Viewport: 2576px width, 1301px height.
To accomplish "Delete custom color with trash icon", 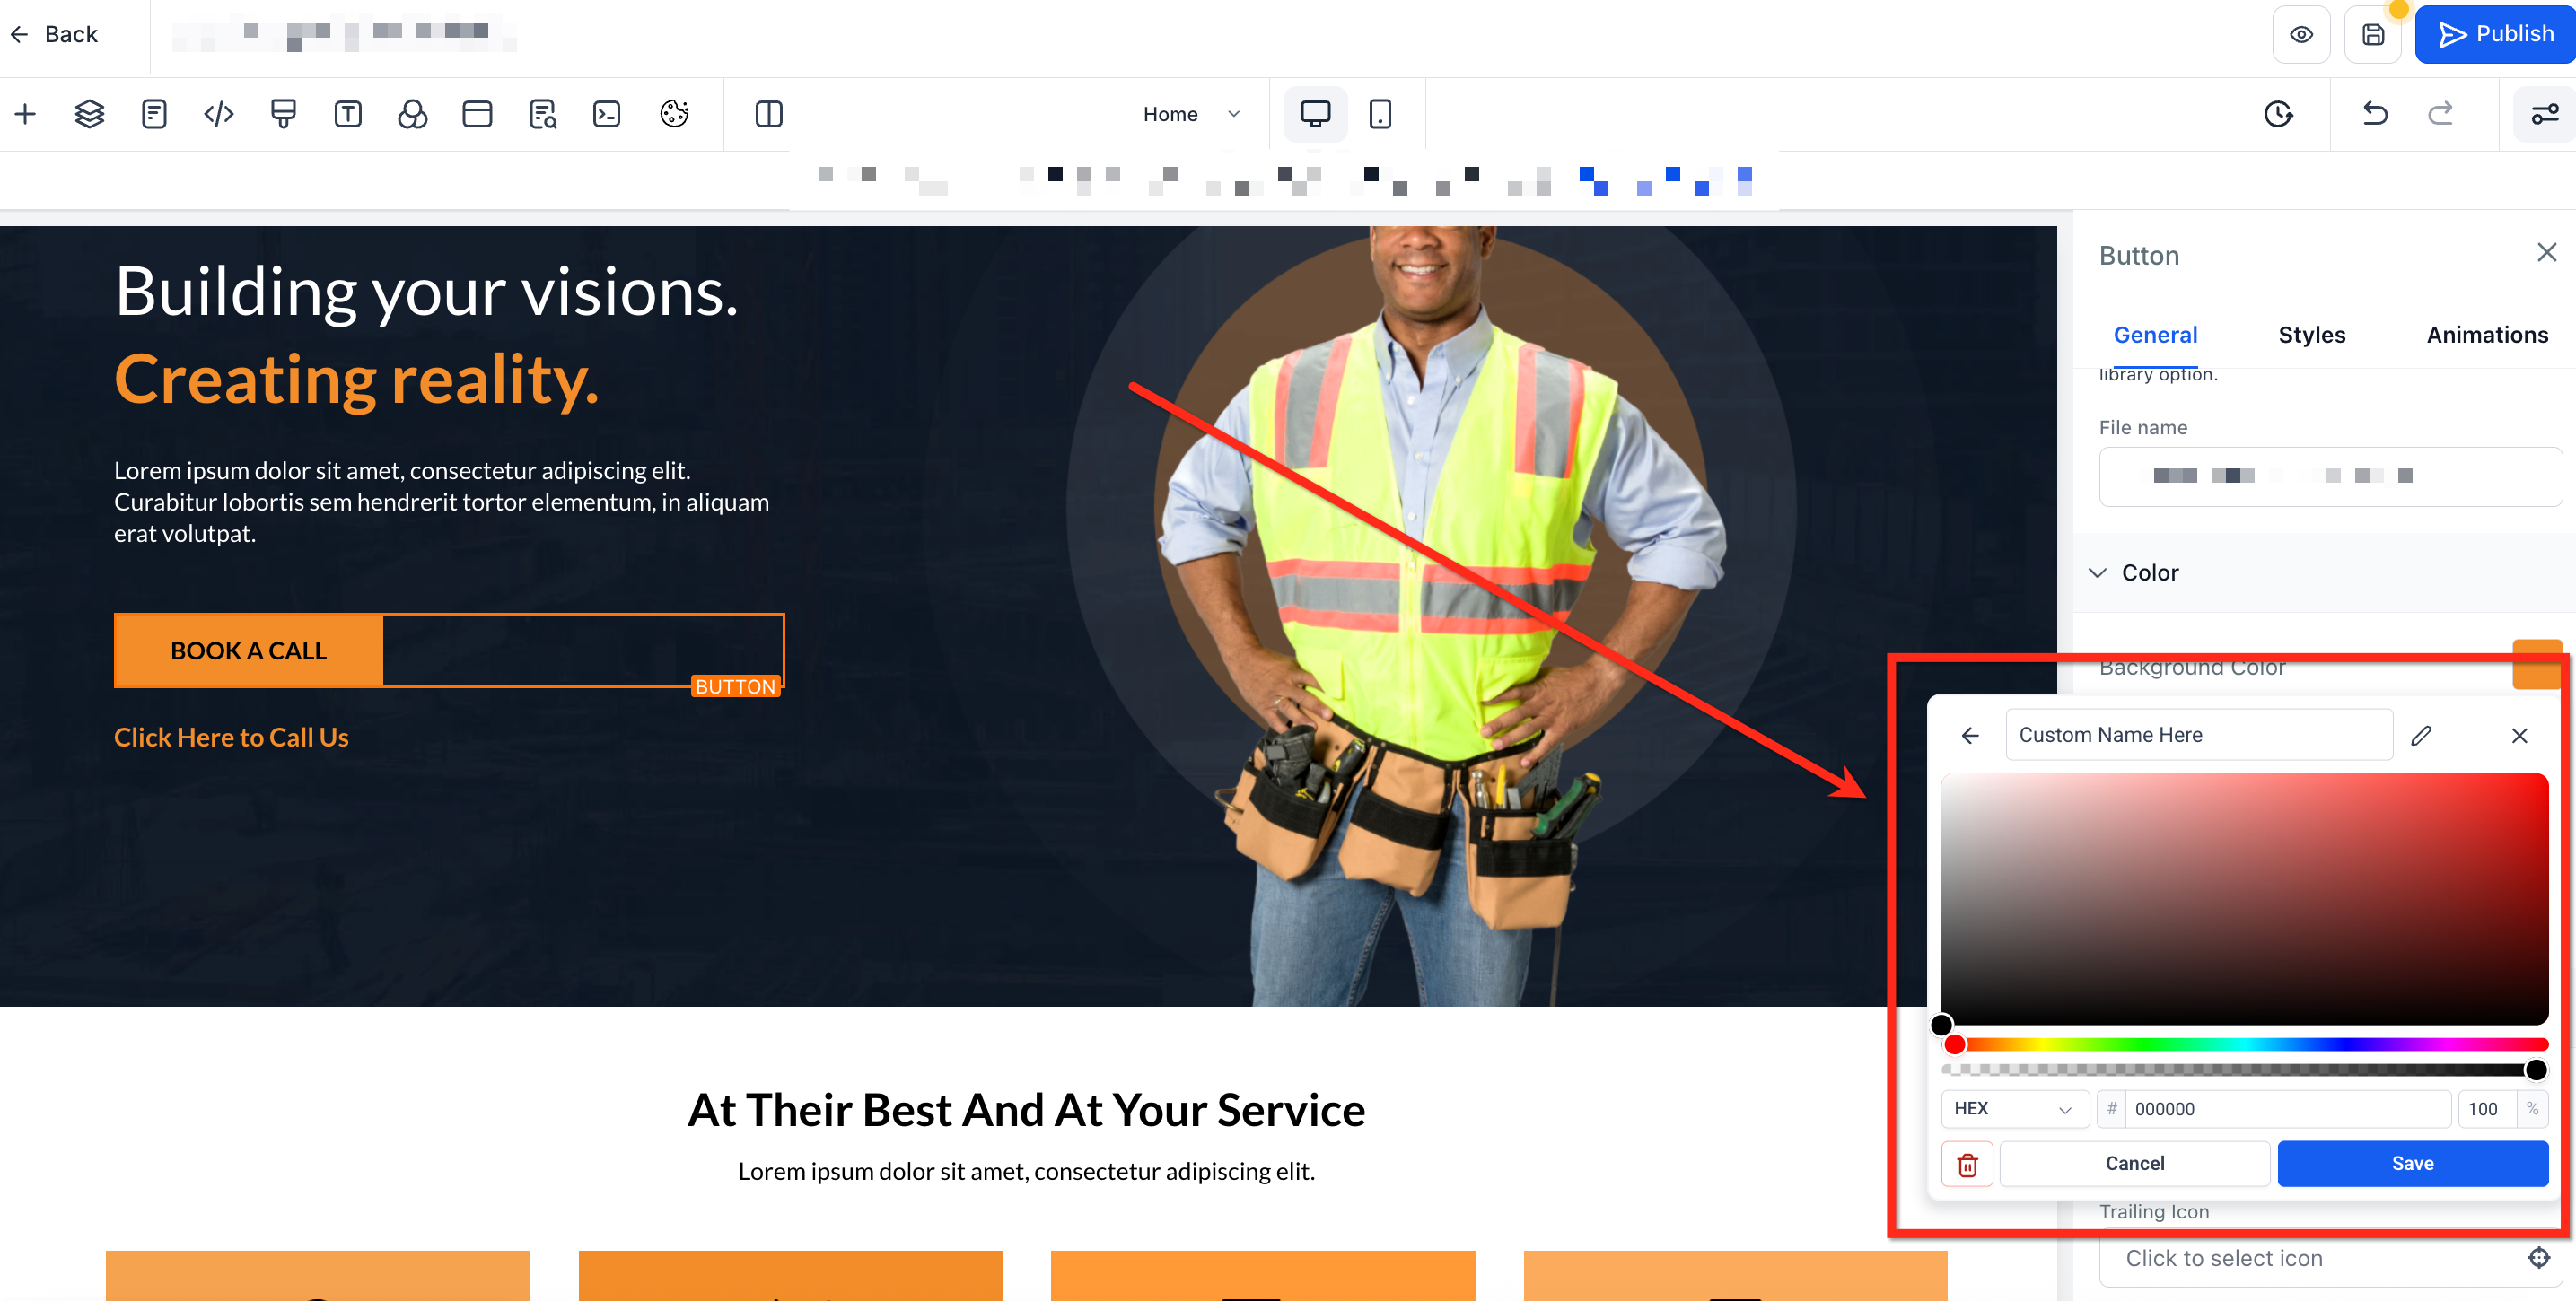I will tap(1967, 1164).
